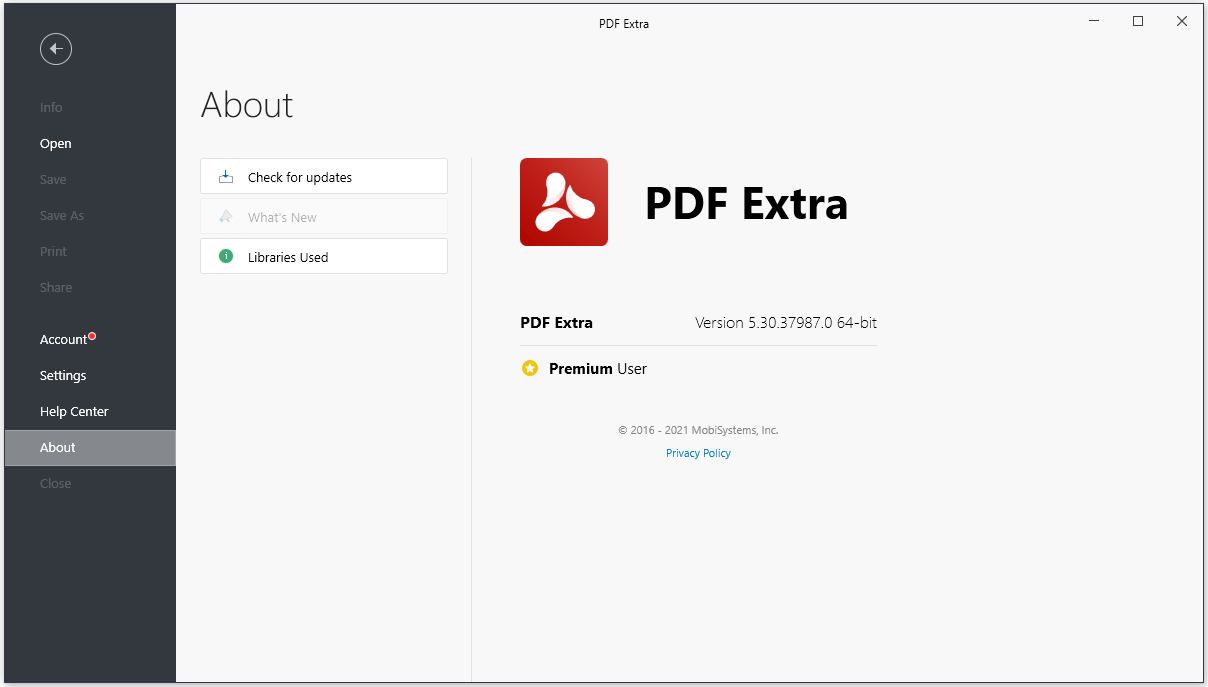The image size is (1208, 687).
Task: Go to the Open menu item
Action: (56, 144)
